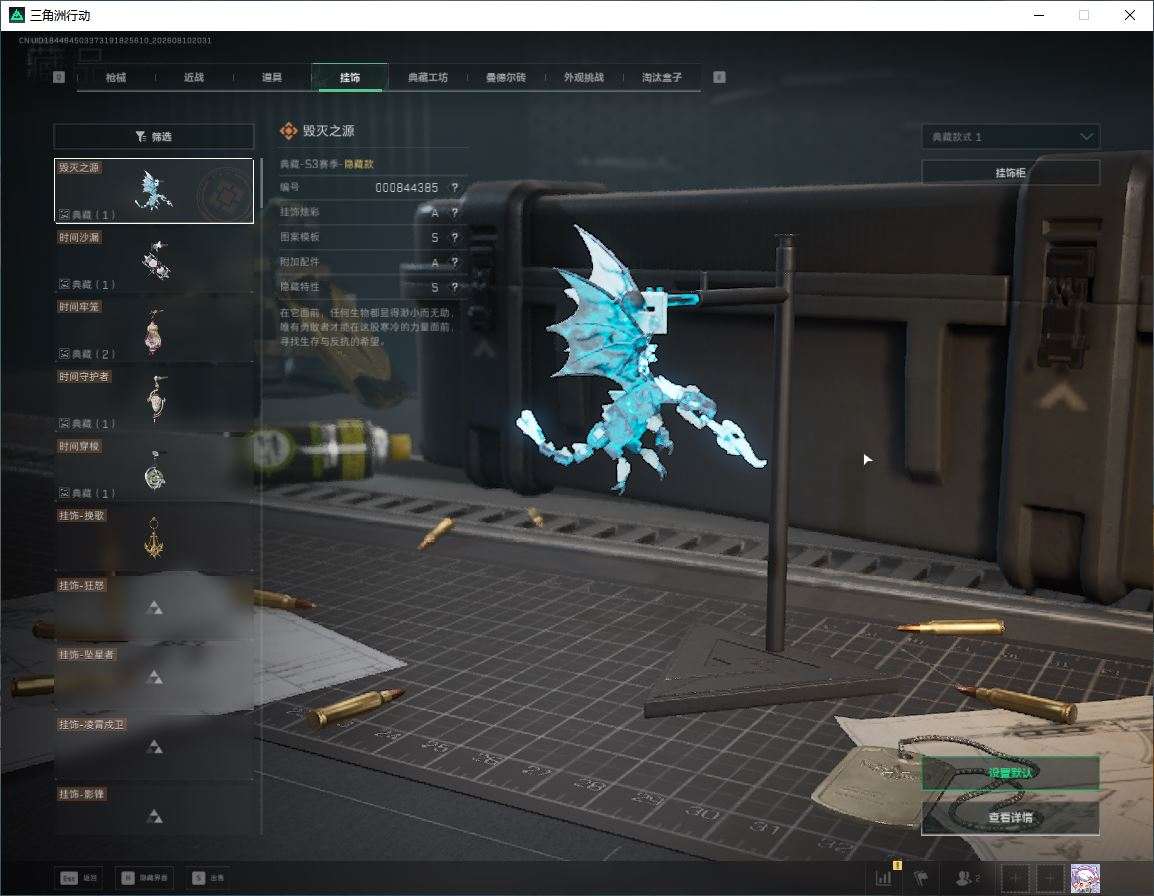Viewport: 1154px width, 896px height.
Task: Click the 典藏 icon under 时间牢笼
Action: 65,354
